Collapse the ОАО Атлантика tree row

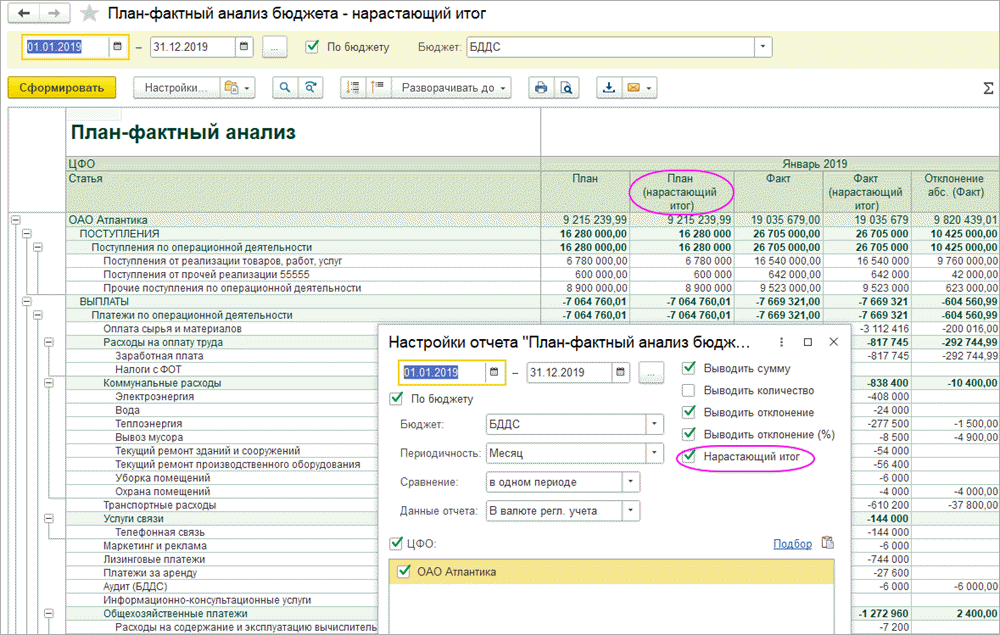16,220
